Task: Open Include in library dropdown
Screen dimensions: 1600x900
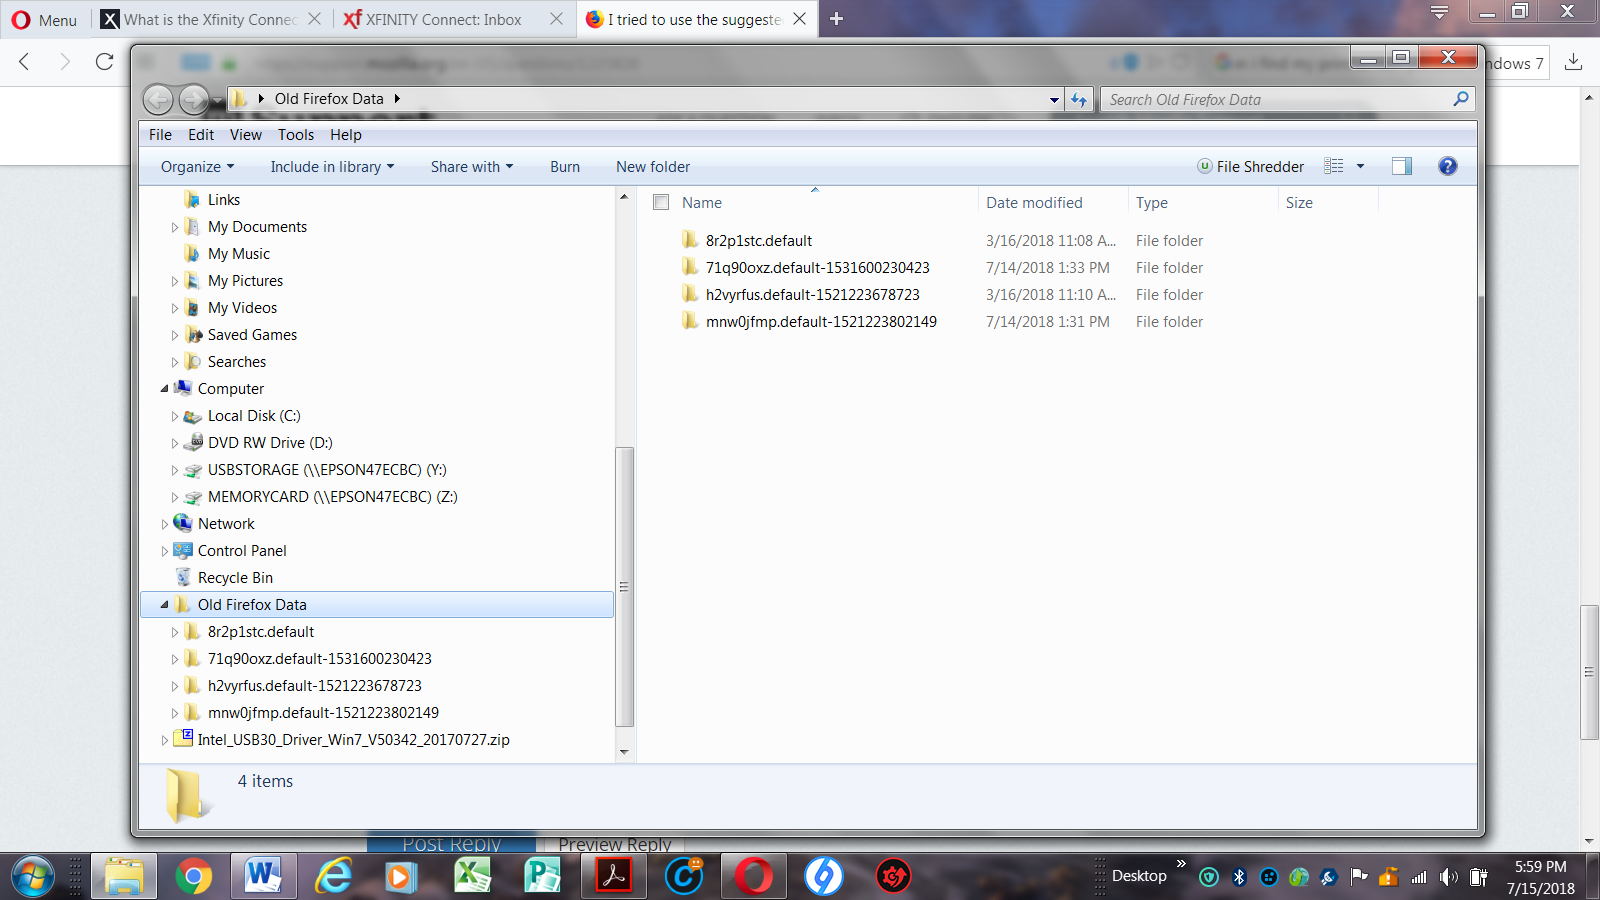Action: click(332, 167)
